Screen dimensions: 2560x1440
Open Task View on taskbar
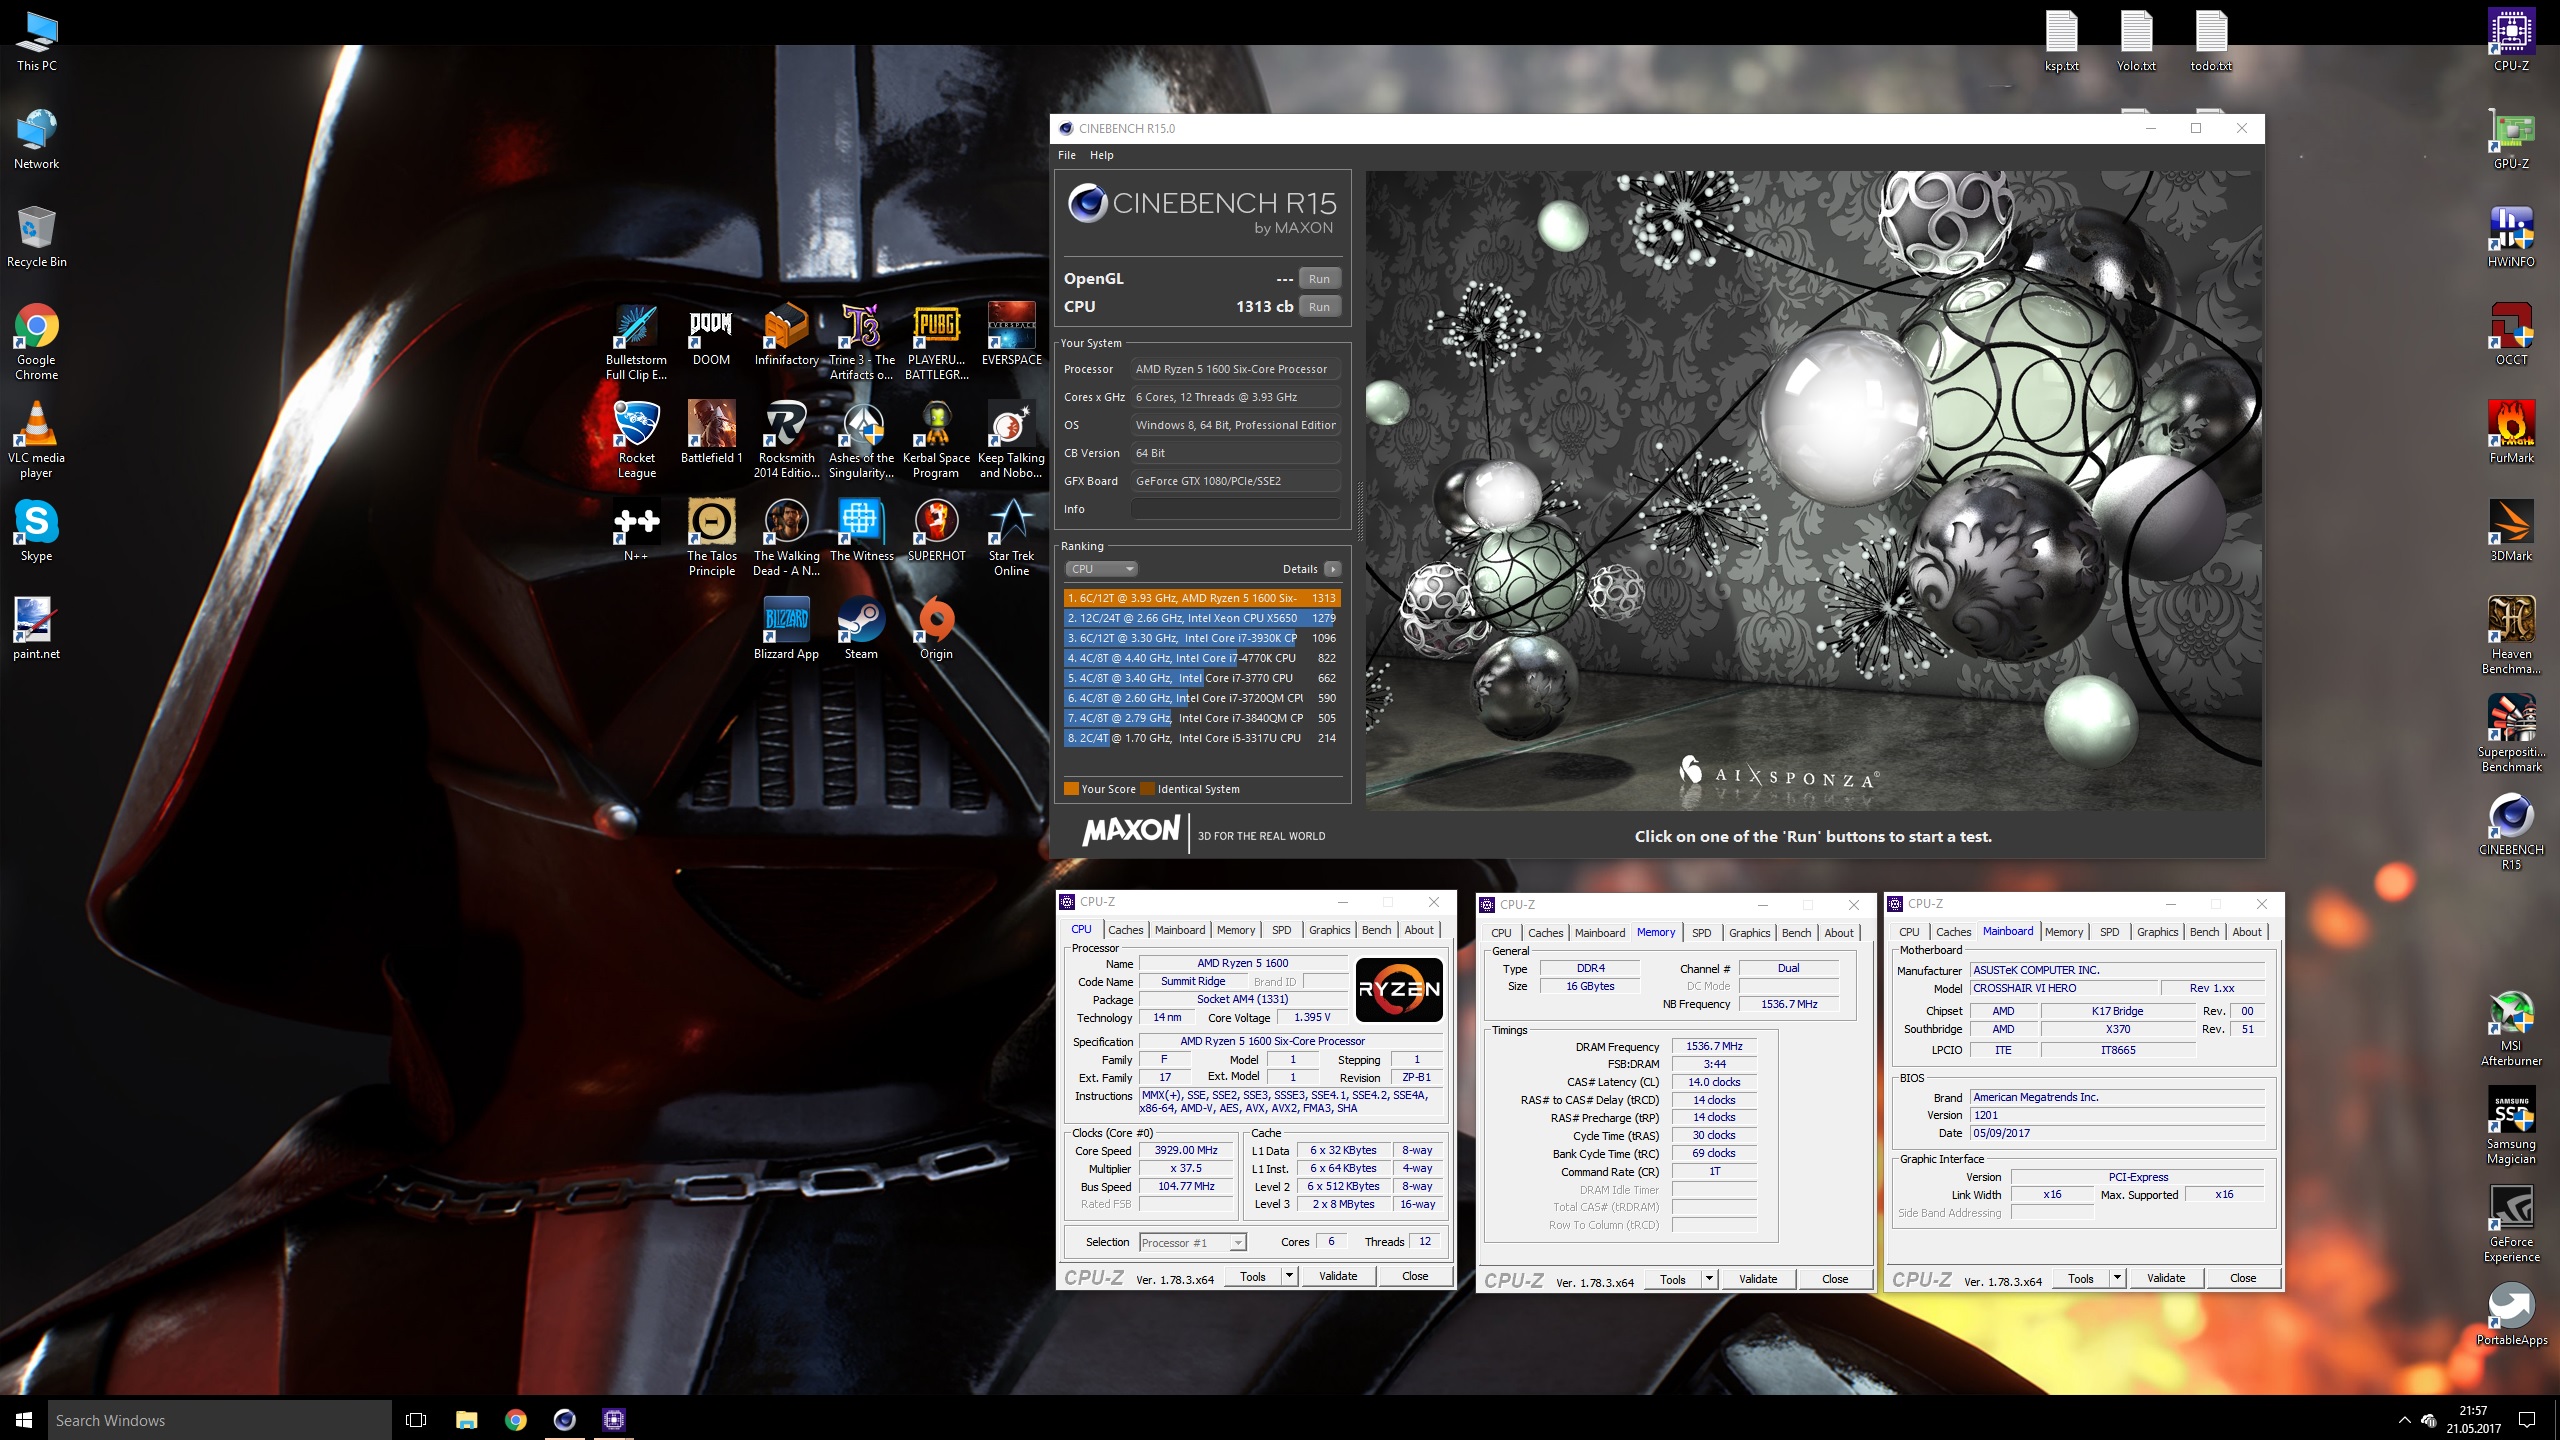point(416,1420)
